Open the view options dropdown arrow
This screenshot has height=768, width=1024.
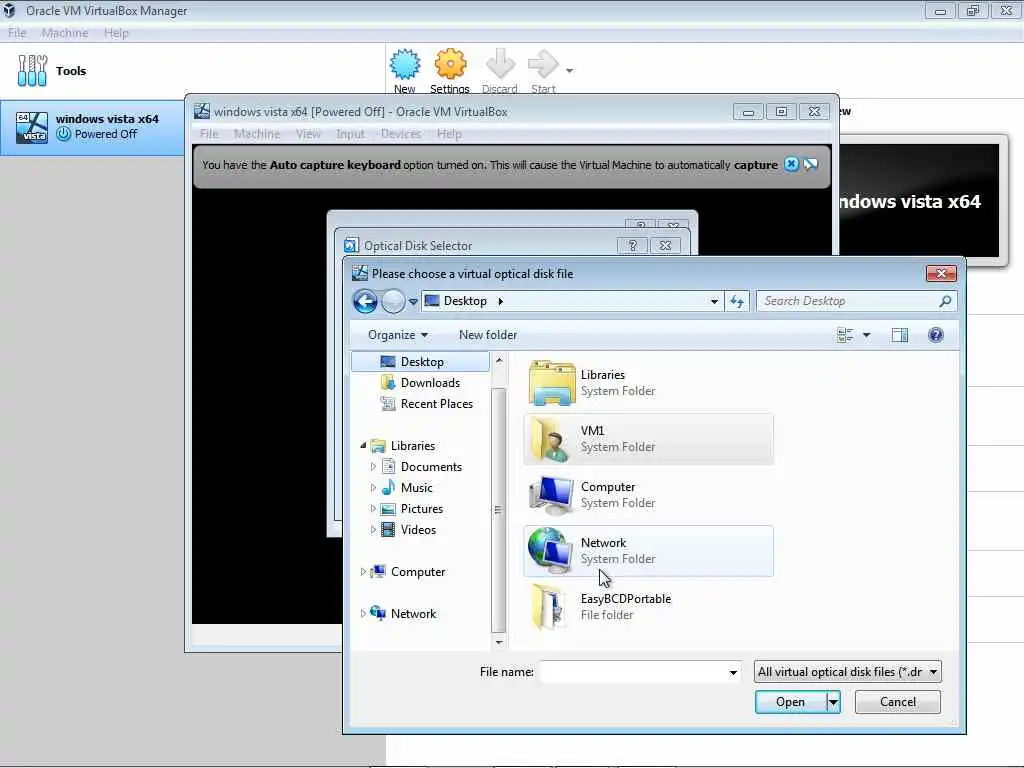pos(867,335)
